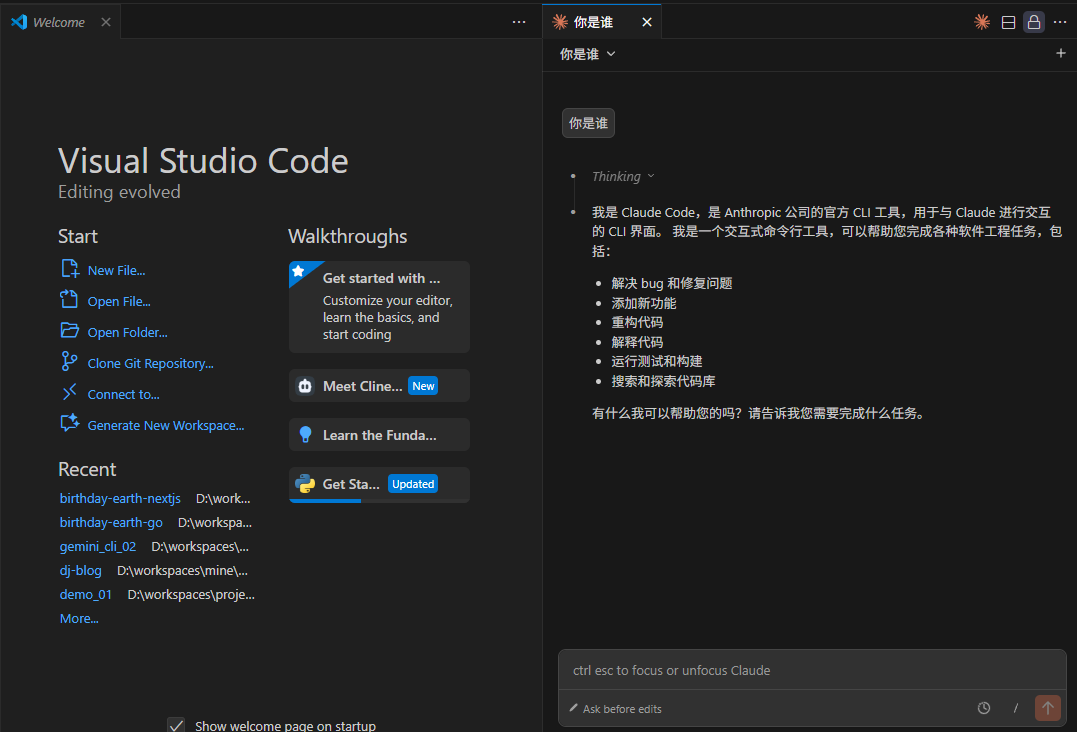
Task: Select the 你是谁 Claude chat tab
Action: click(x=593, y=22)
